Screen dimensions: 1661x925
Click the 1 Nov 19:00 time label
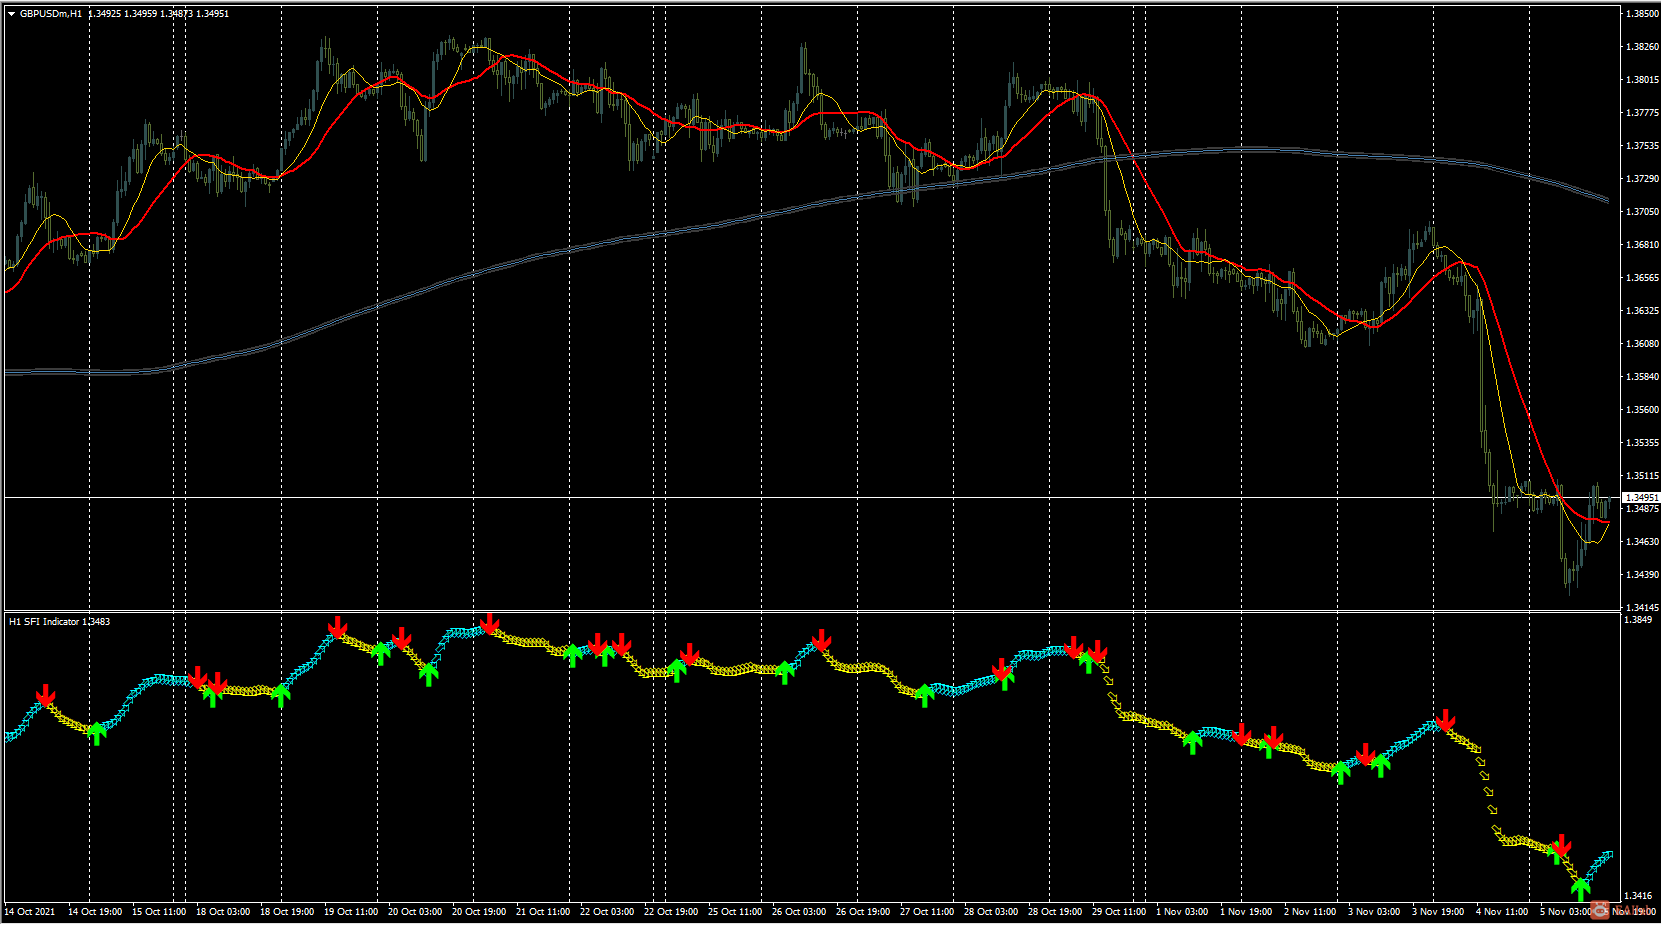click(x=1246, y=912)
